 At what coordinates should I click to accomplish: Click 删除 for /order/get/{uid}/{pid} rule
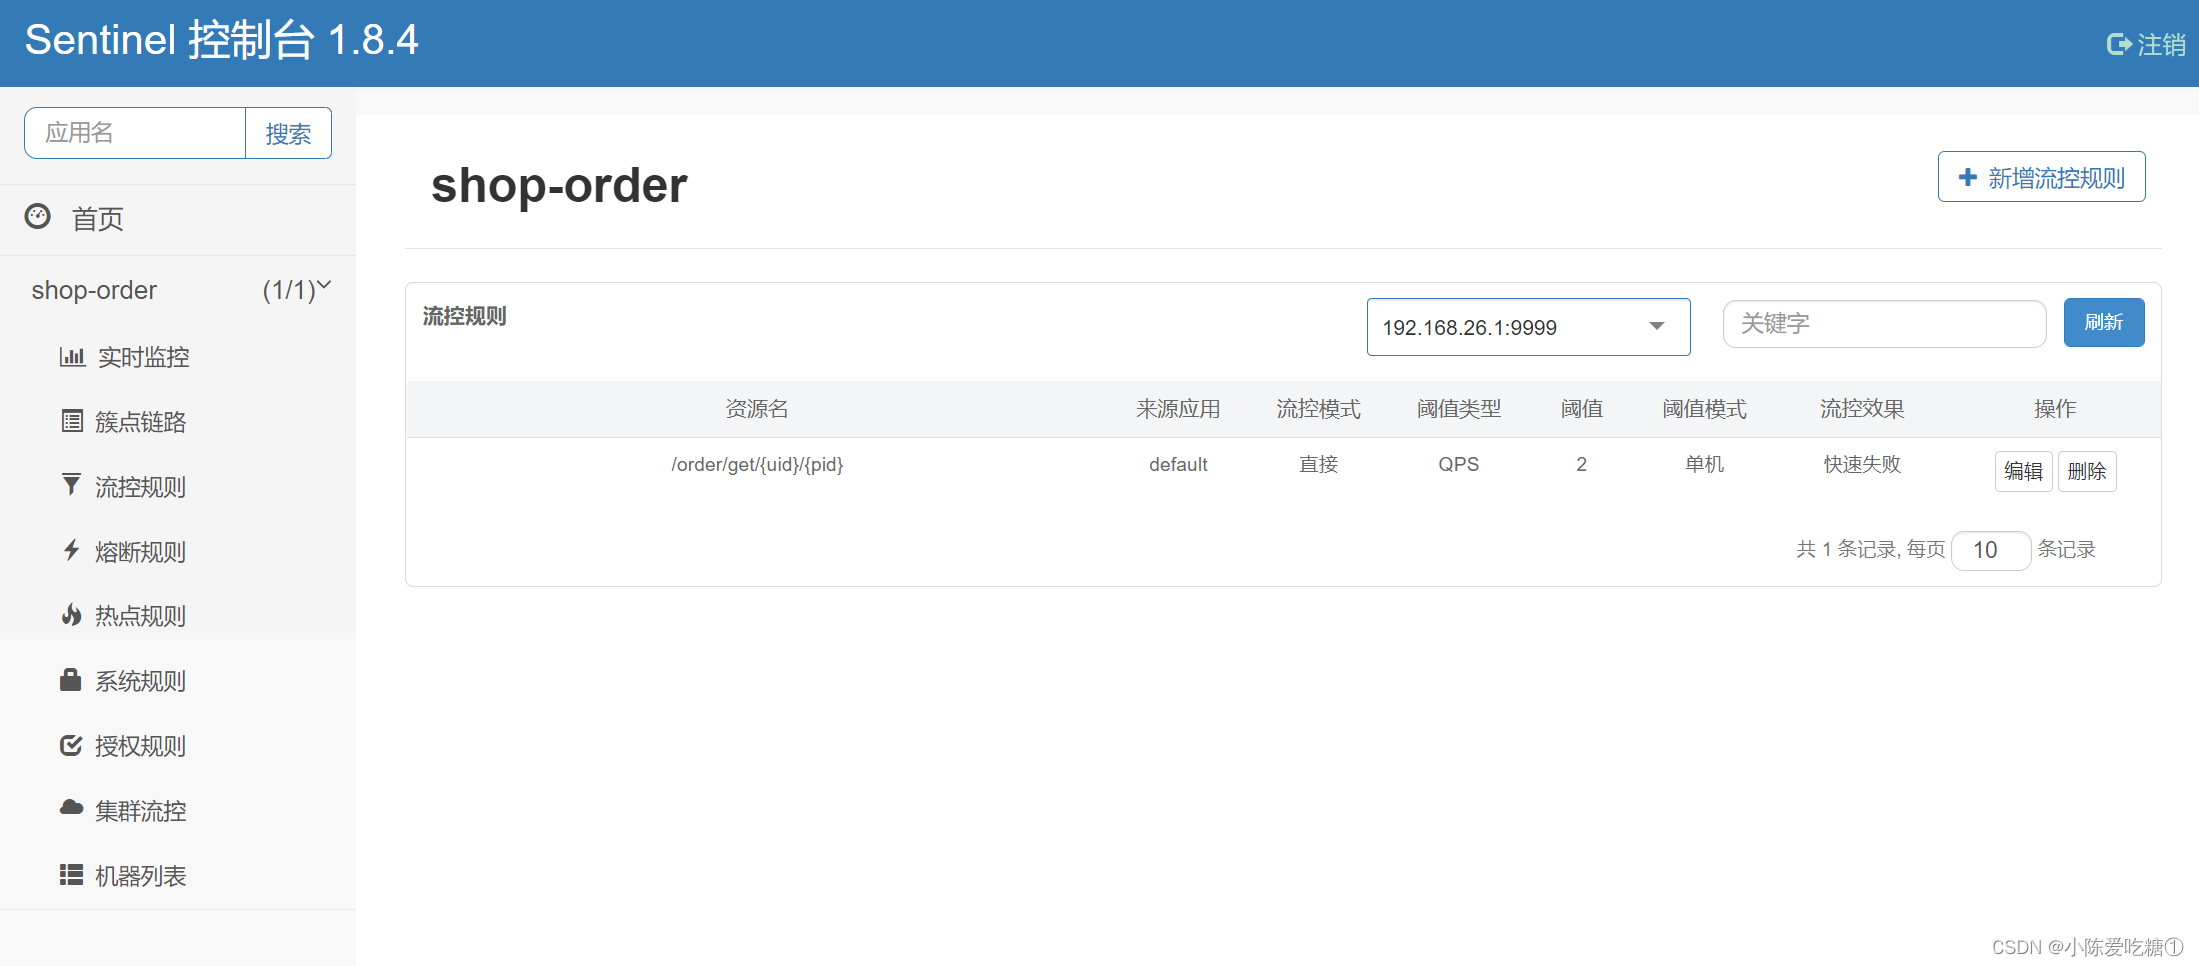pyautogui.click(x=2087, y=471)
